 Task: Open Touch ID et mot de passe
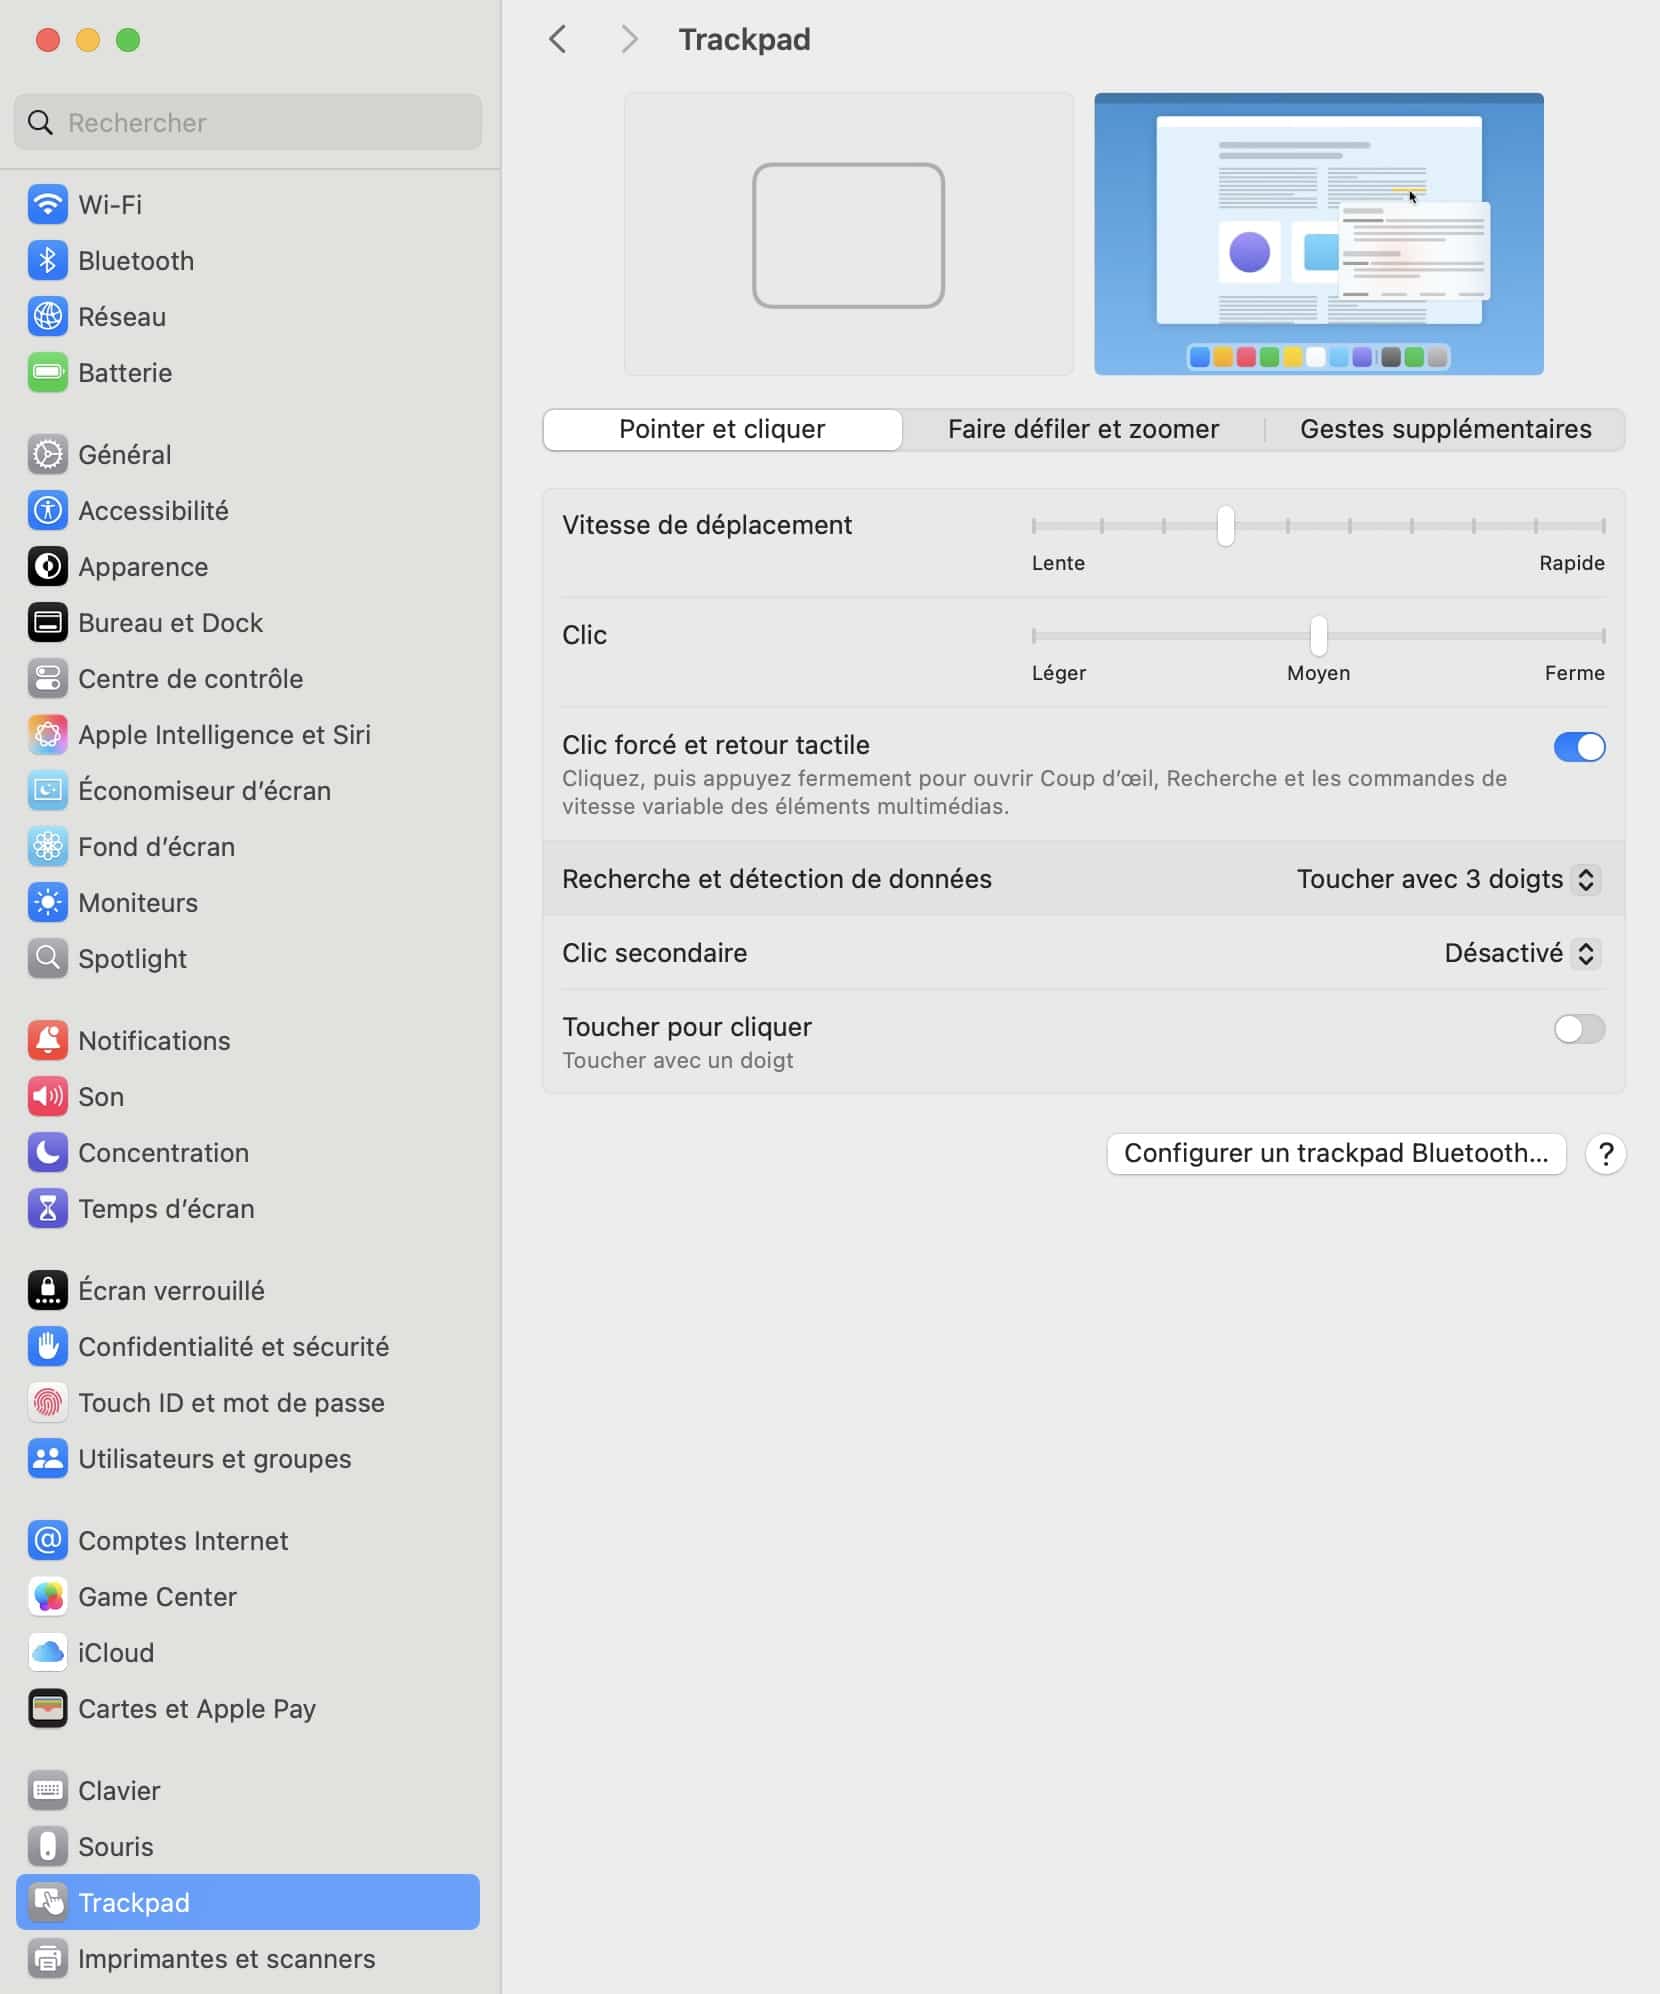pos(230,1402)
